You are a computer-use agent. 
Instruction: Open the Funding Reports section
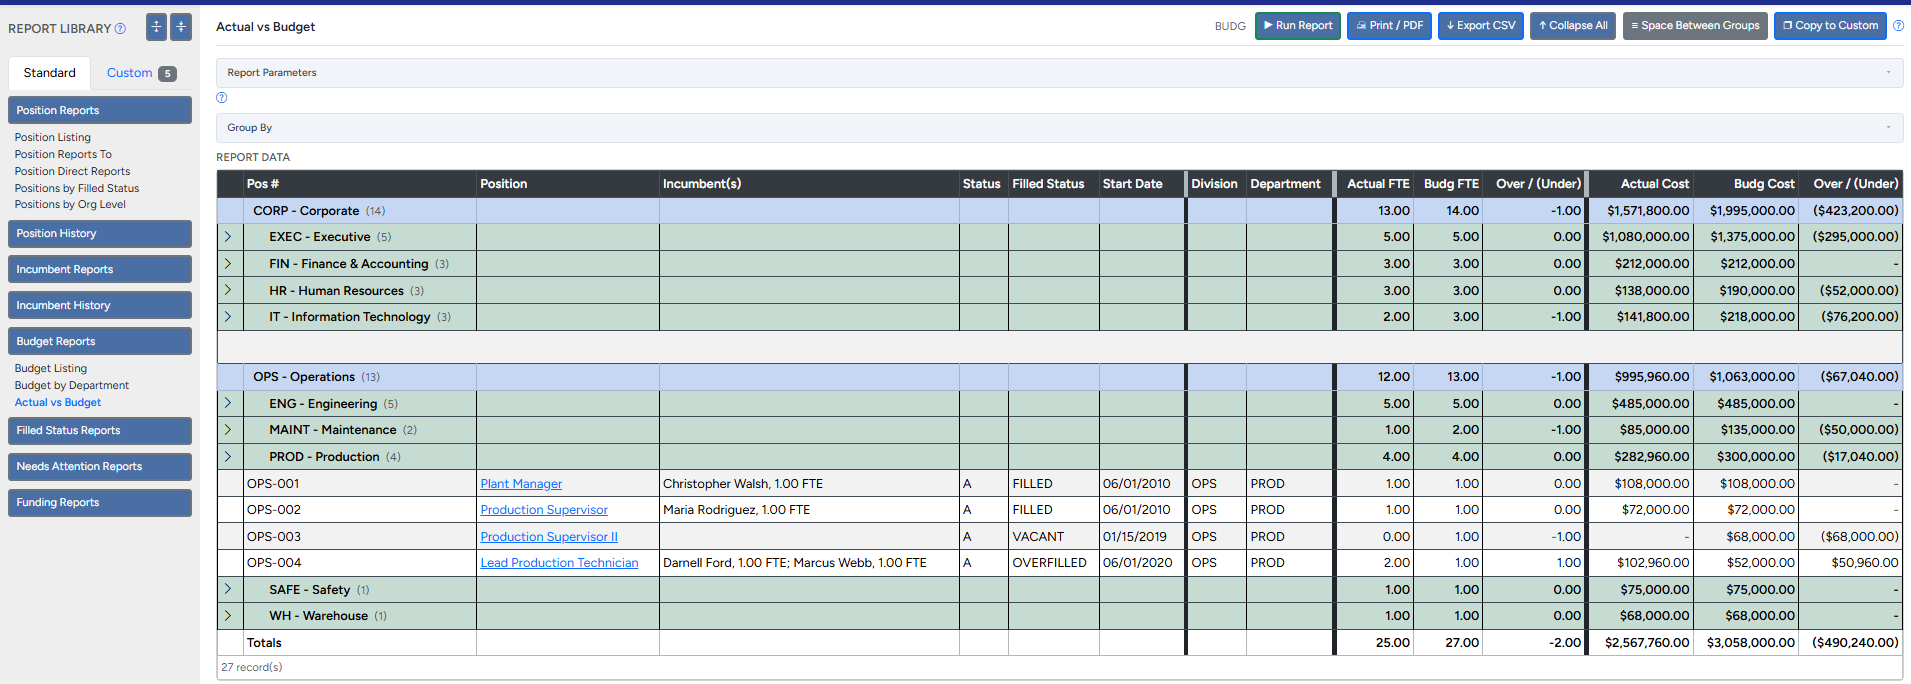[100, 502]
